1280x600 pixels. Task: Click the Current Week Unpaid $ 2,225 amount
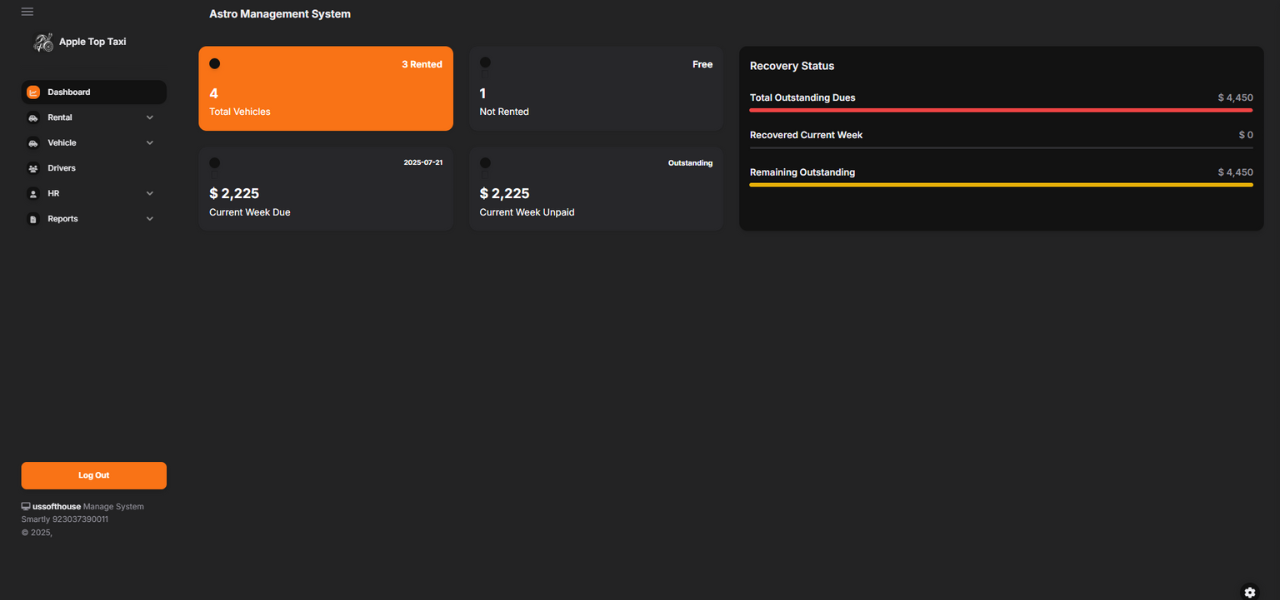click(505, 193)
